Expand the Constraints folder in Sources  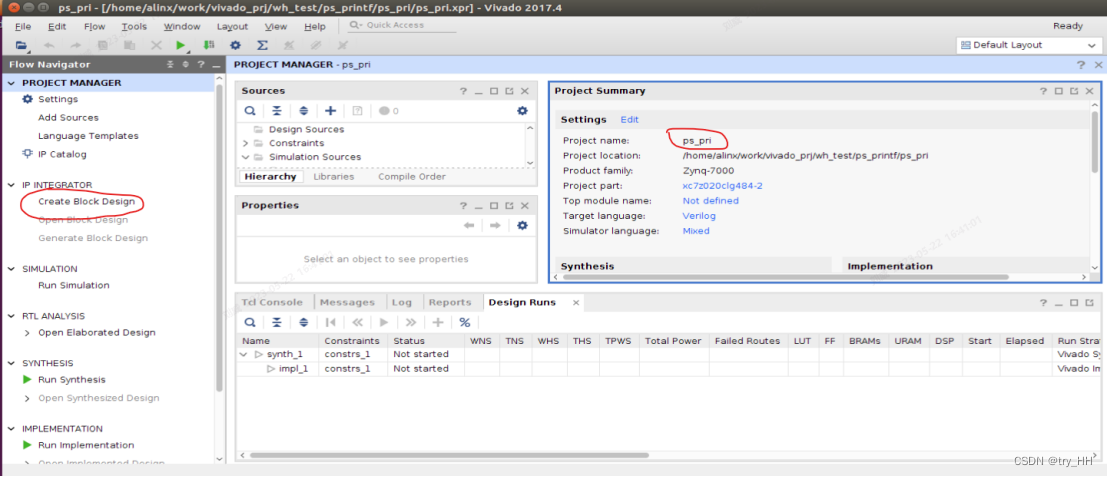tap(245, 143)
